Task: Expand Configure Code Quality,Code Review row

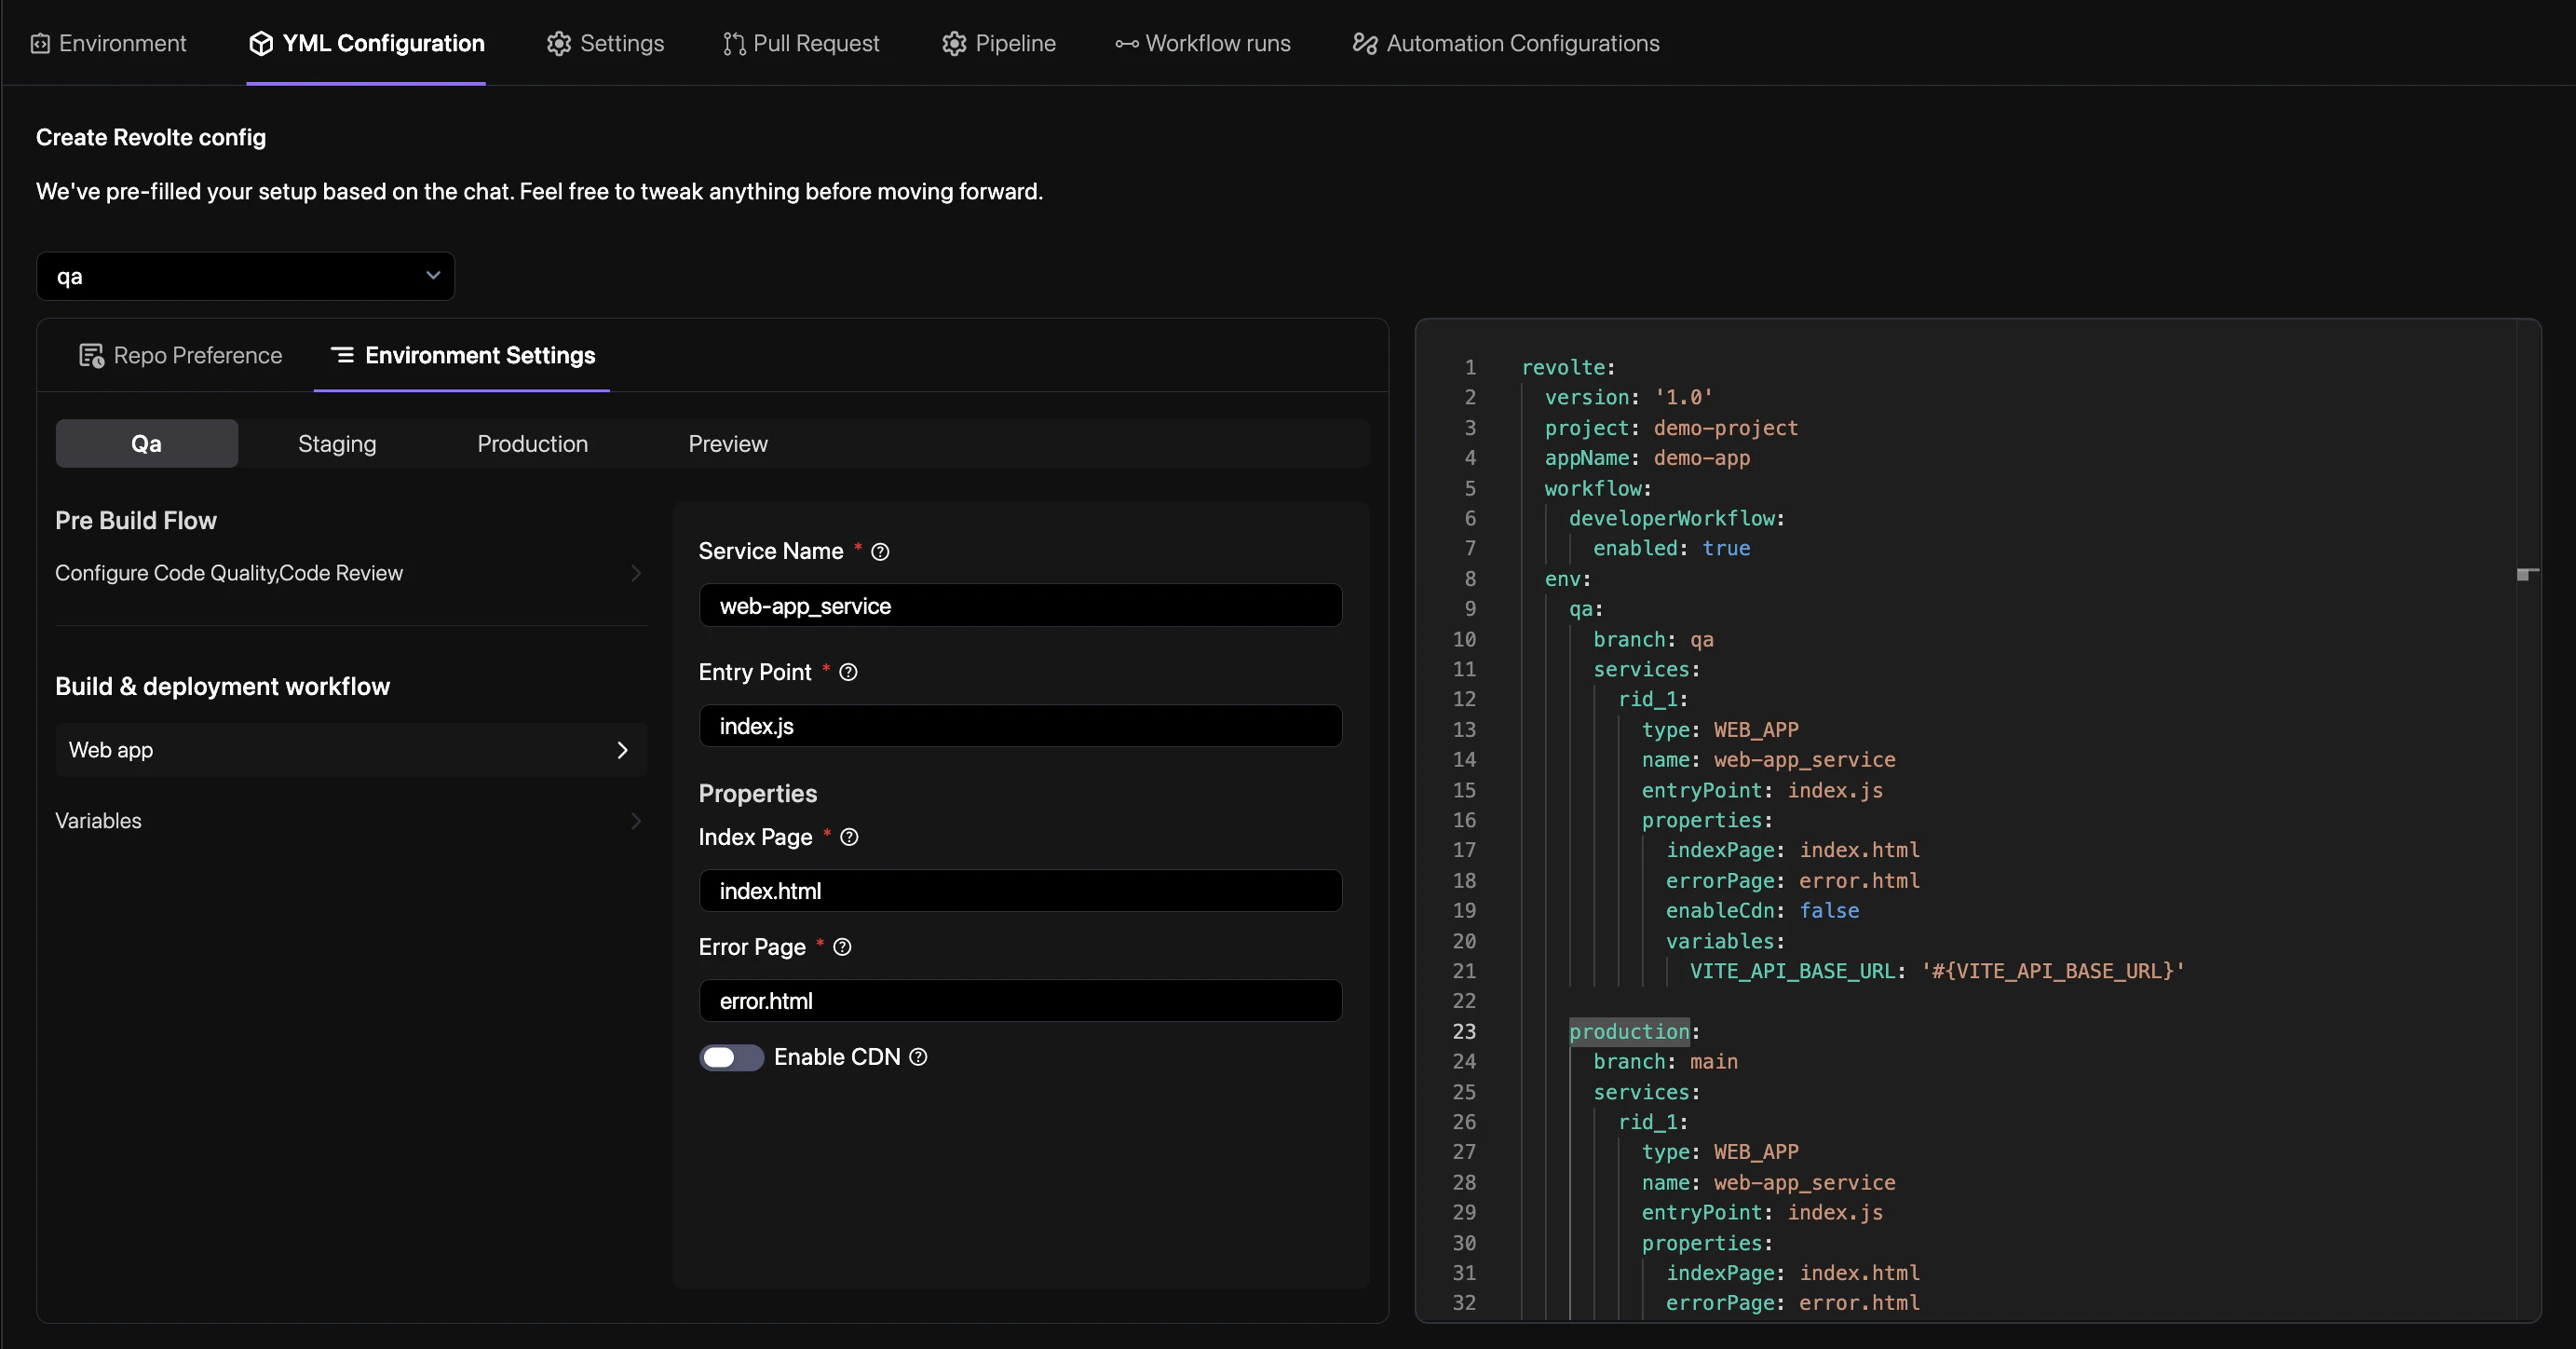Action: click(350, 573)
